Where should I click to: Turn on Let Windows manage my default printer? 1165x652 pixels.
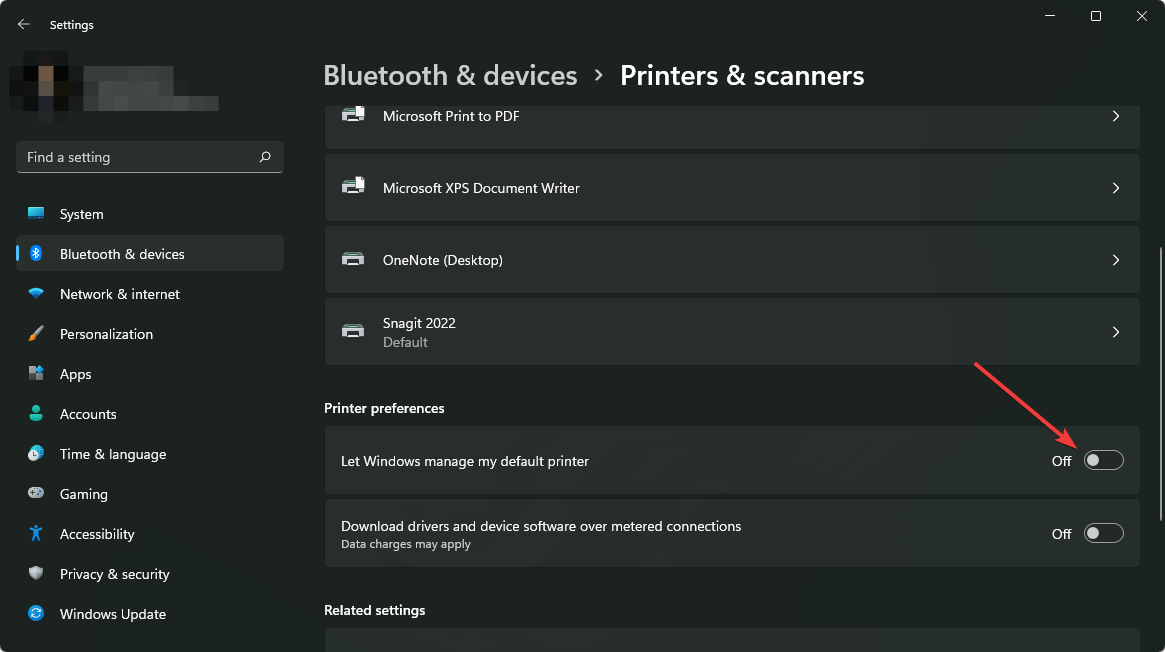tap(1103, 460)
